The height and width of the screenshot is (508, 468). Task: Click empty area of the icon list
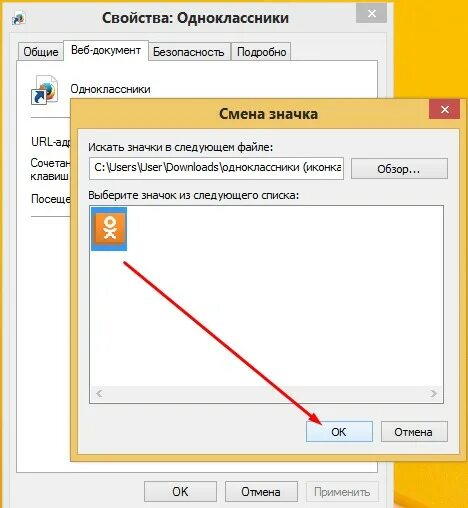tap(283, 300)
